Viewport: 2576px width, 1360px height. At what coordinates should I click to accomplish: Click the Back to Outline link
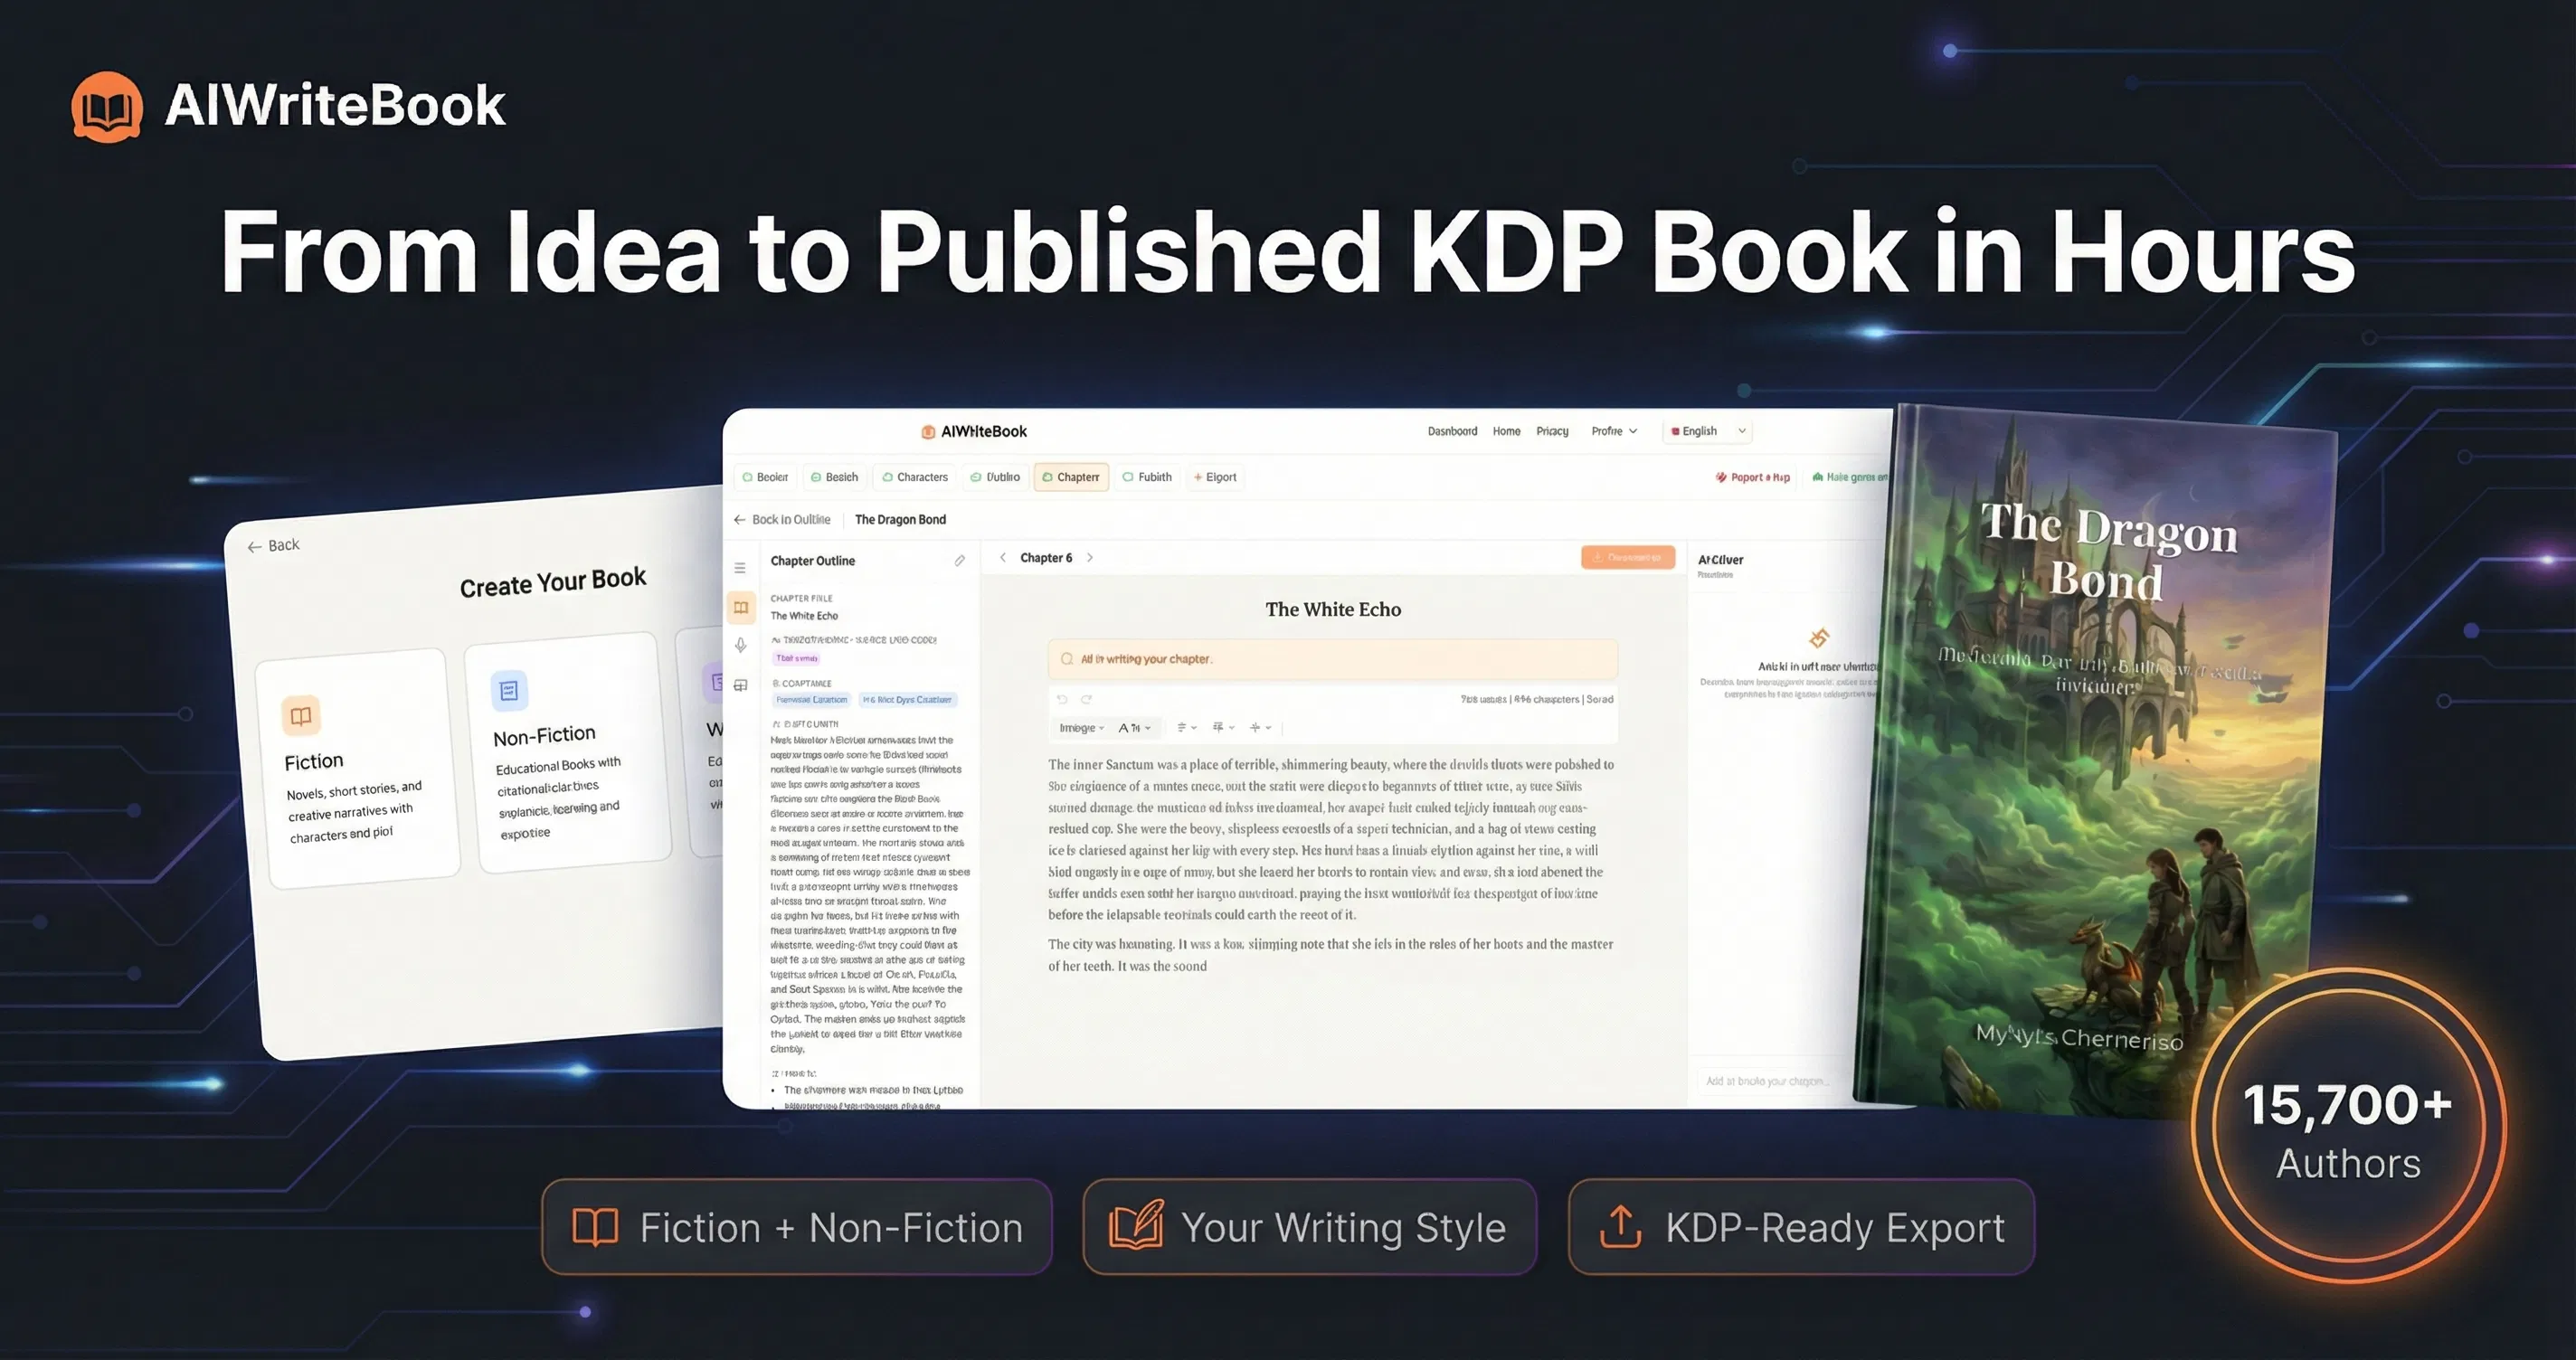click(x=782, y=520)
